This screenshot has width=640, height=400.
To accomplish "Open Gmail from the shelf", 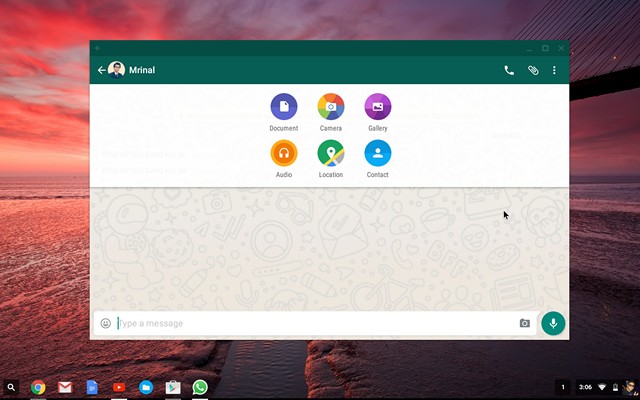I will [65, 387].
